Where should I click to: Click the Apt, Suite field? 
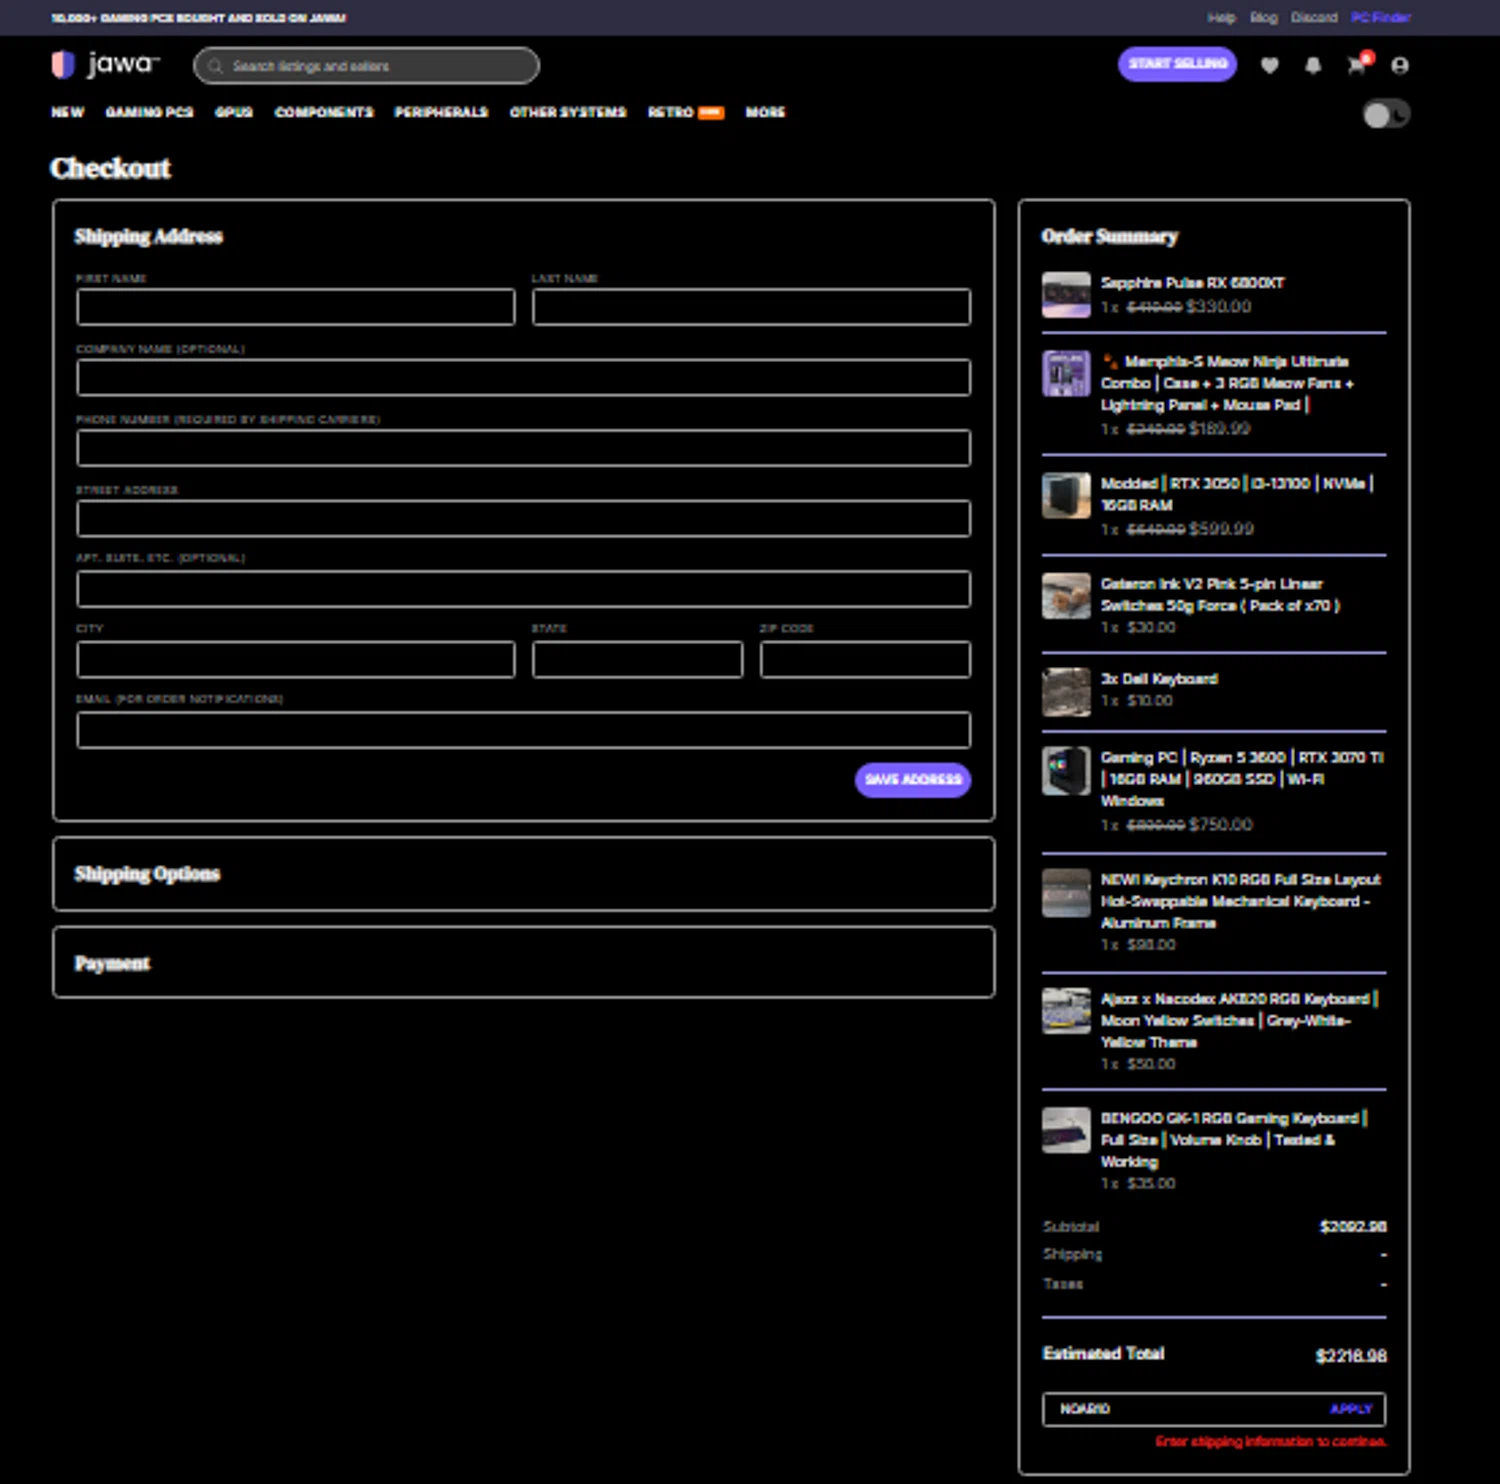(523, 589)
